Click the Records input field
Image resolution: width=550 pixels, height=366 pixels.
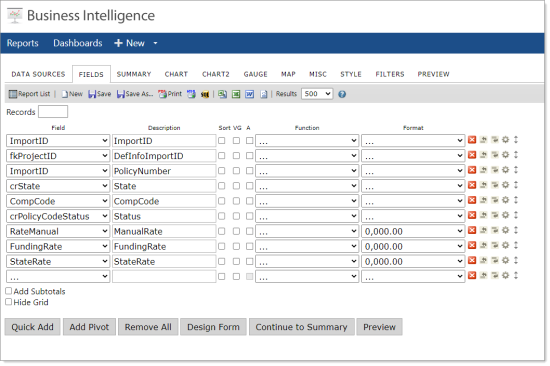53,112
